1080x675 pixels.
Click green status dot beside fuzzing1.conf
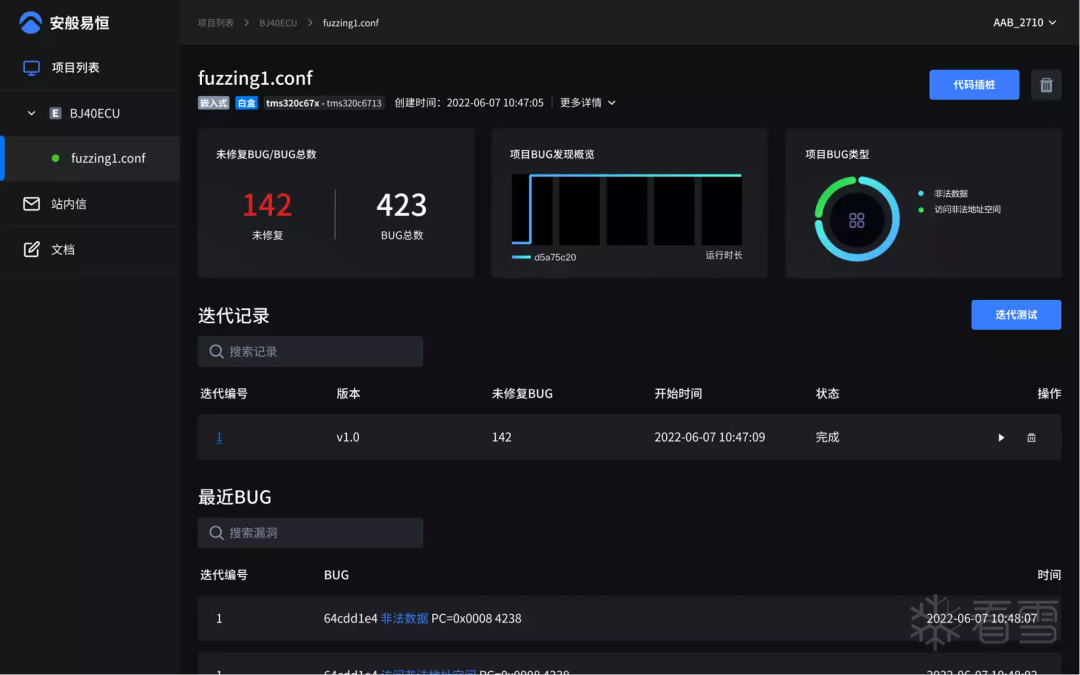click(x=56, y=158)
